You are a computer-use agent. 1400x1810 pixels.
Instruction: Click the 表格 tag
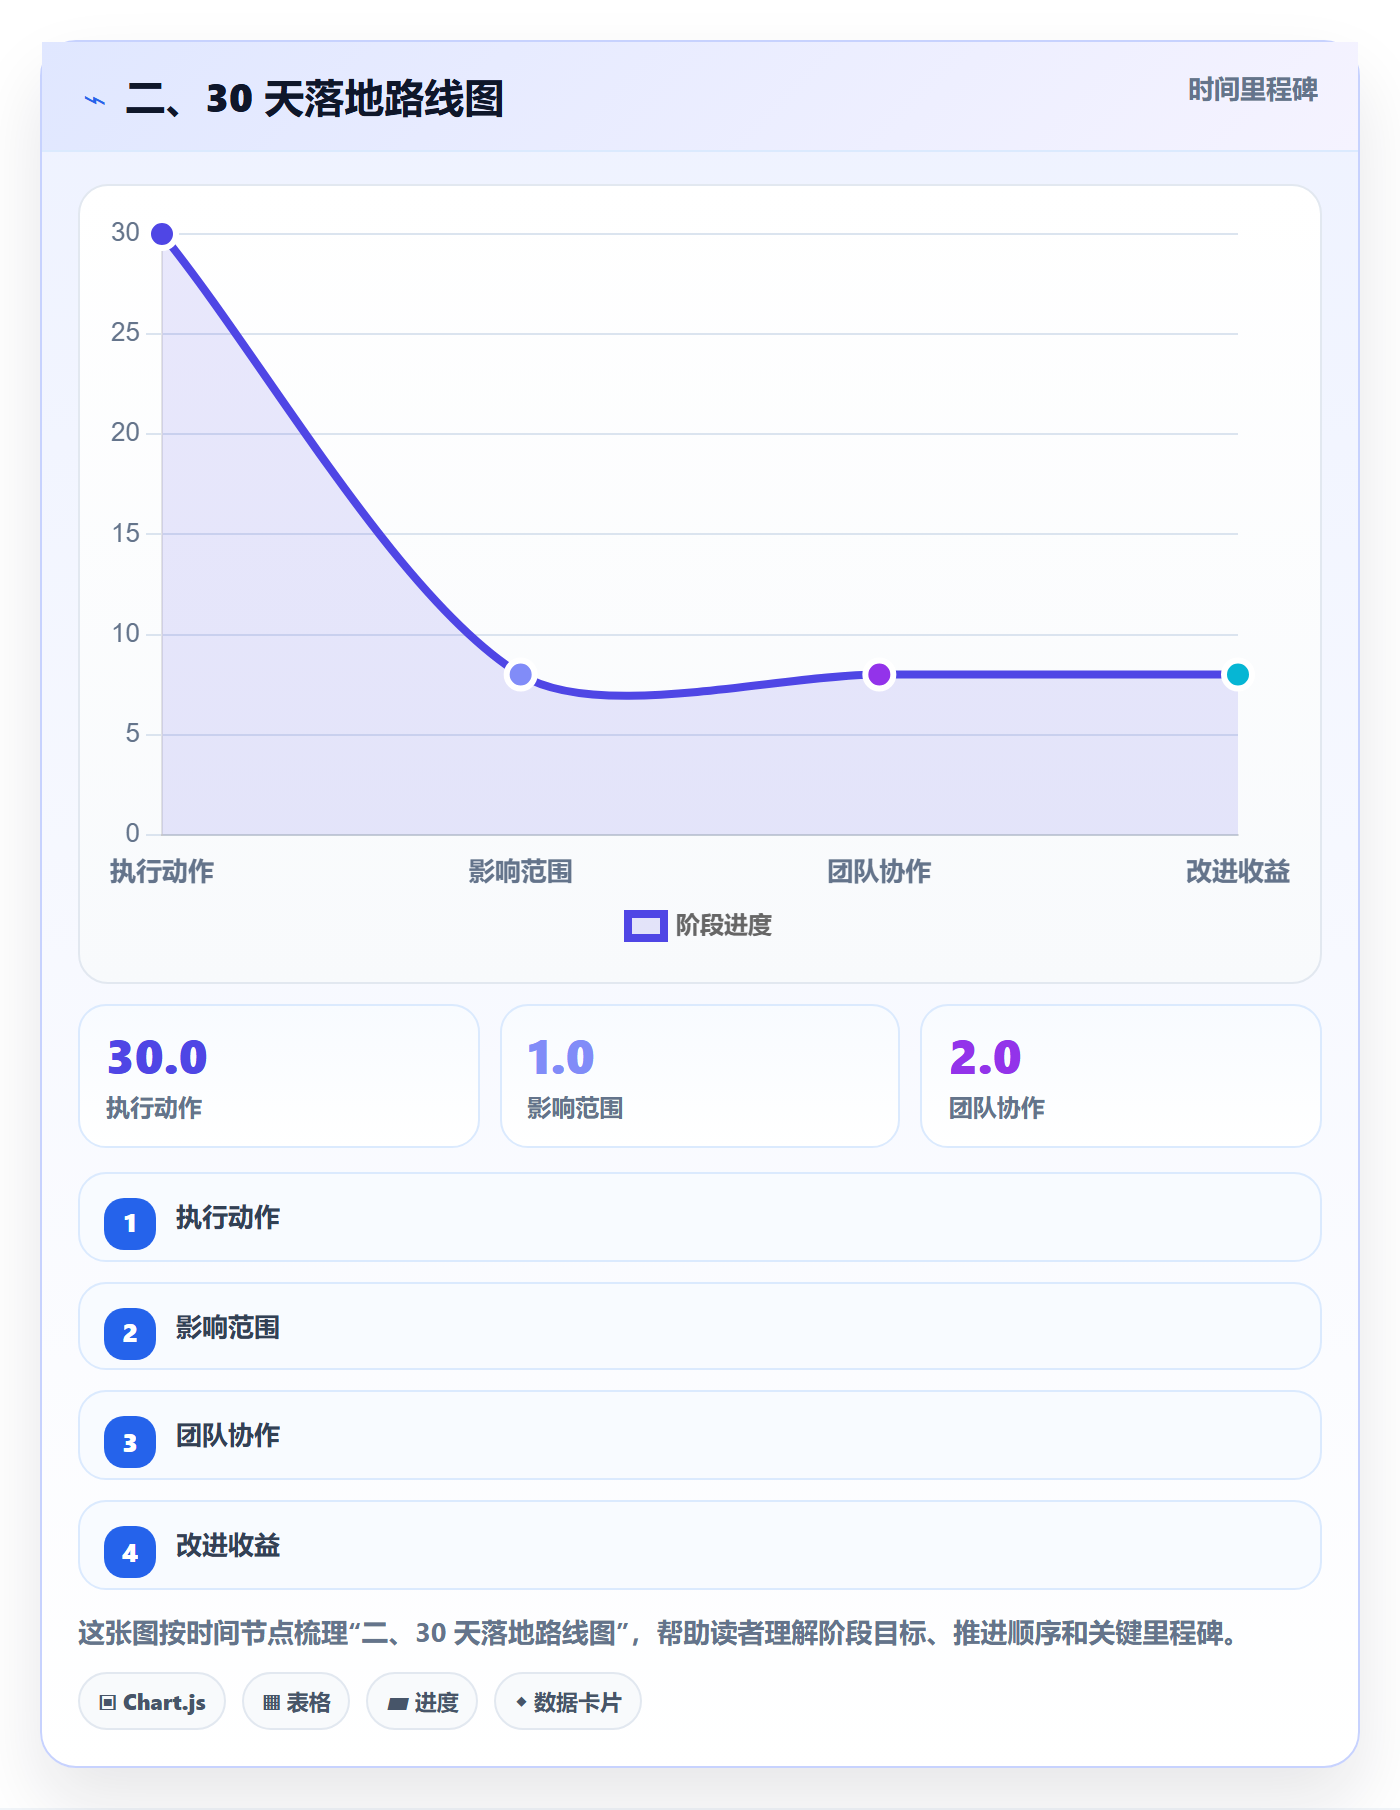[296, 1702]
